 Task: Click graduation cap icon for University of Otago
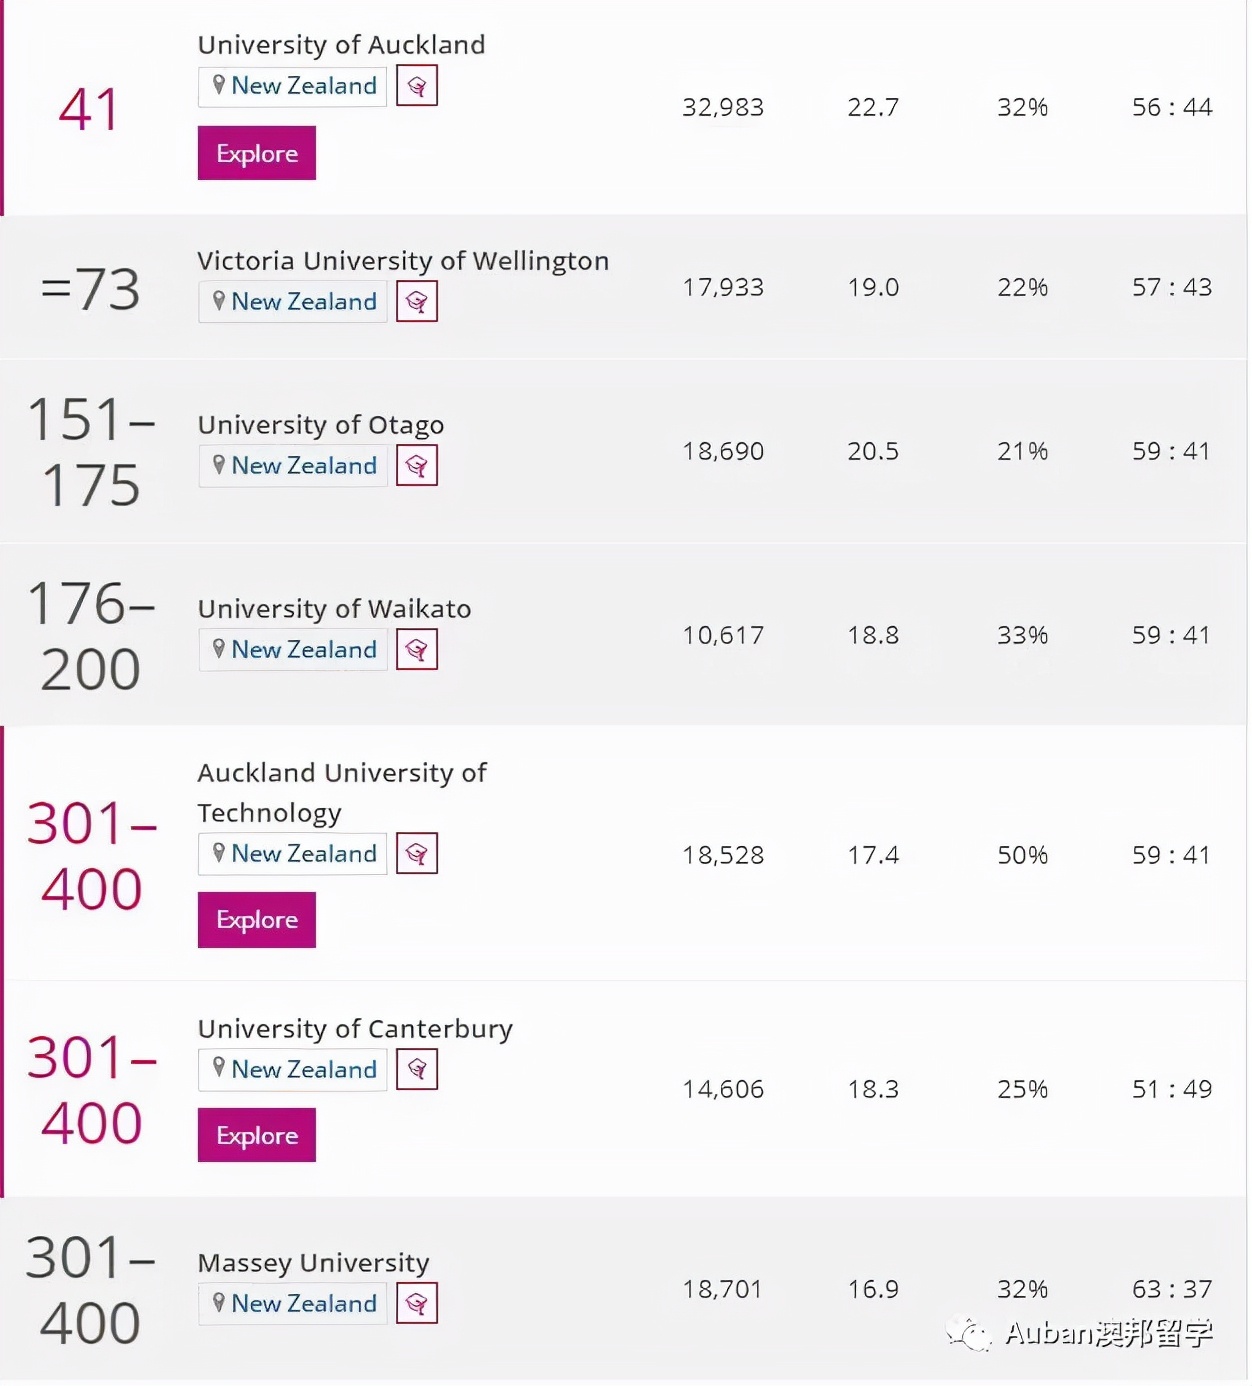417,466
